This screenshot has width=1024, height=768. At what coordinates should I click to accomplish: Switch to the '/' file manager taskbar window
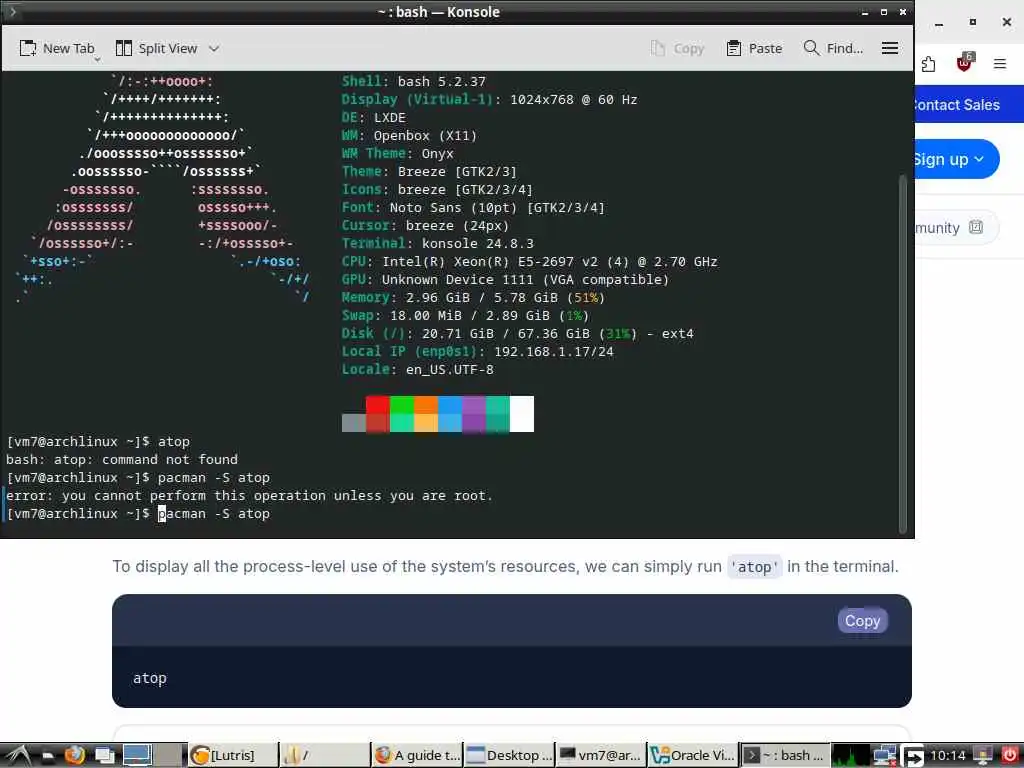click(x=324, y=756)
